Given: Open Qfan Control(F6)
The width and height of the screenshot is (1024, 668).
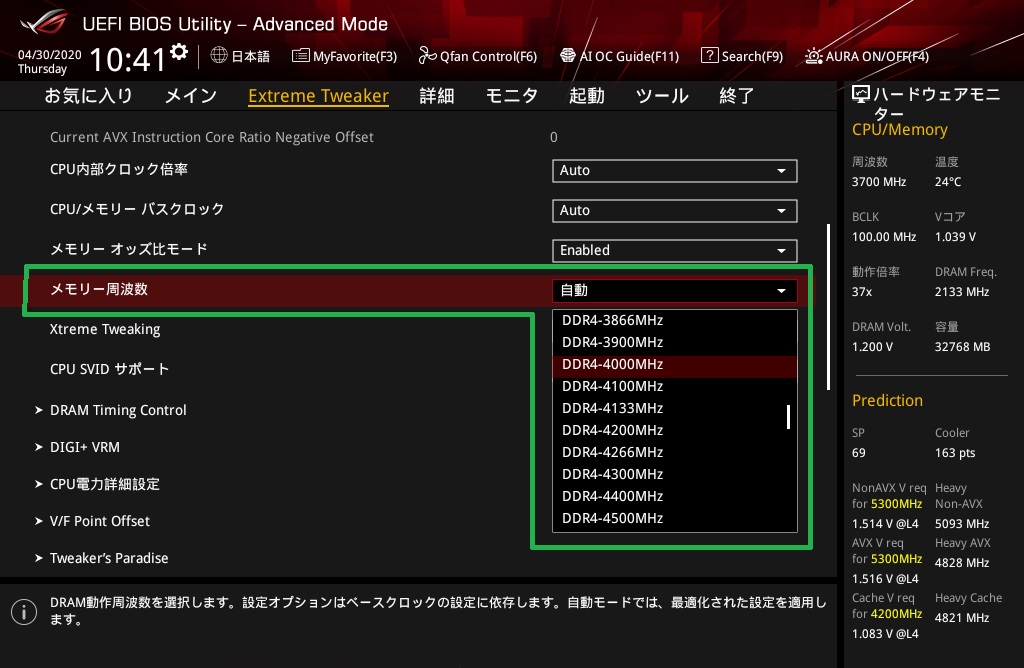Looking at the screenshot, I should tap(477, 56).
